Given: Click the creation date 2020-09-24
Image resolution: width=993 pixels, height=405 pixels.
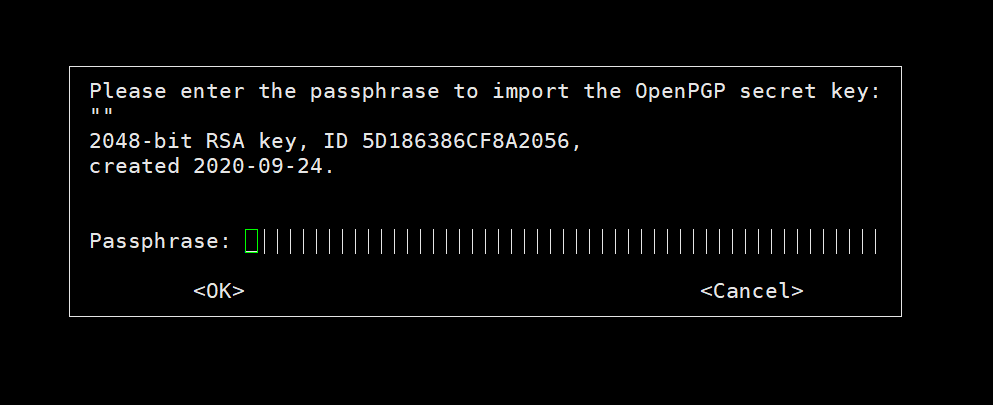Looking at the screenshot, I should [258, 166].
